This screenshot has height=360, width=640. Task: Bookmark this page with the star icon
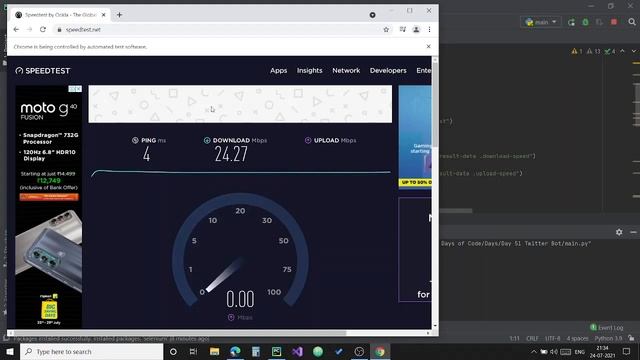(386, 29)
